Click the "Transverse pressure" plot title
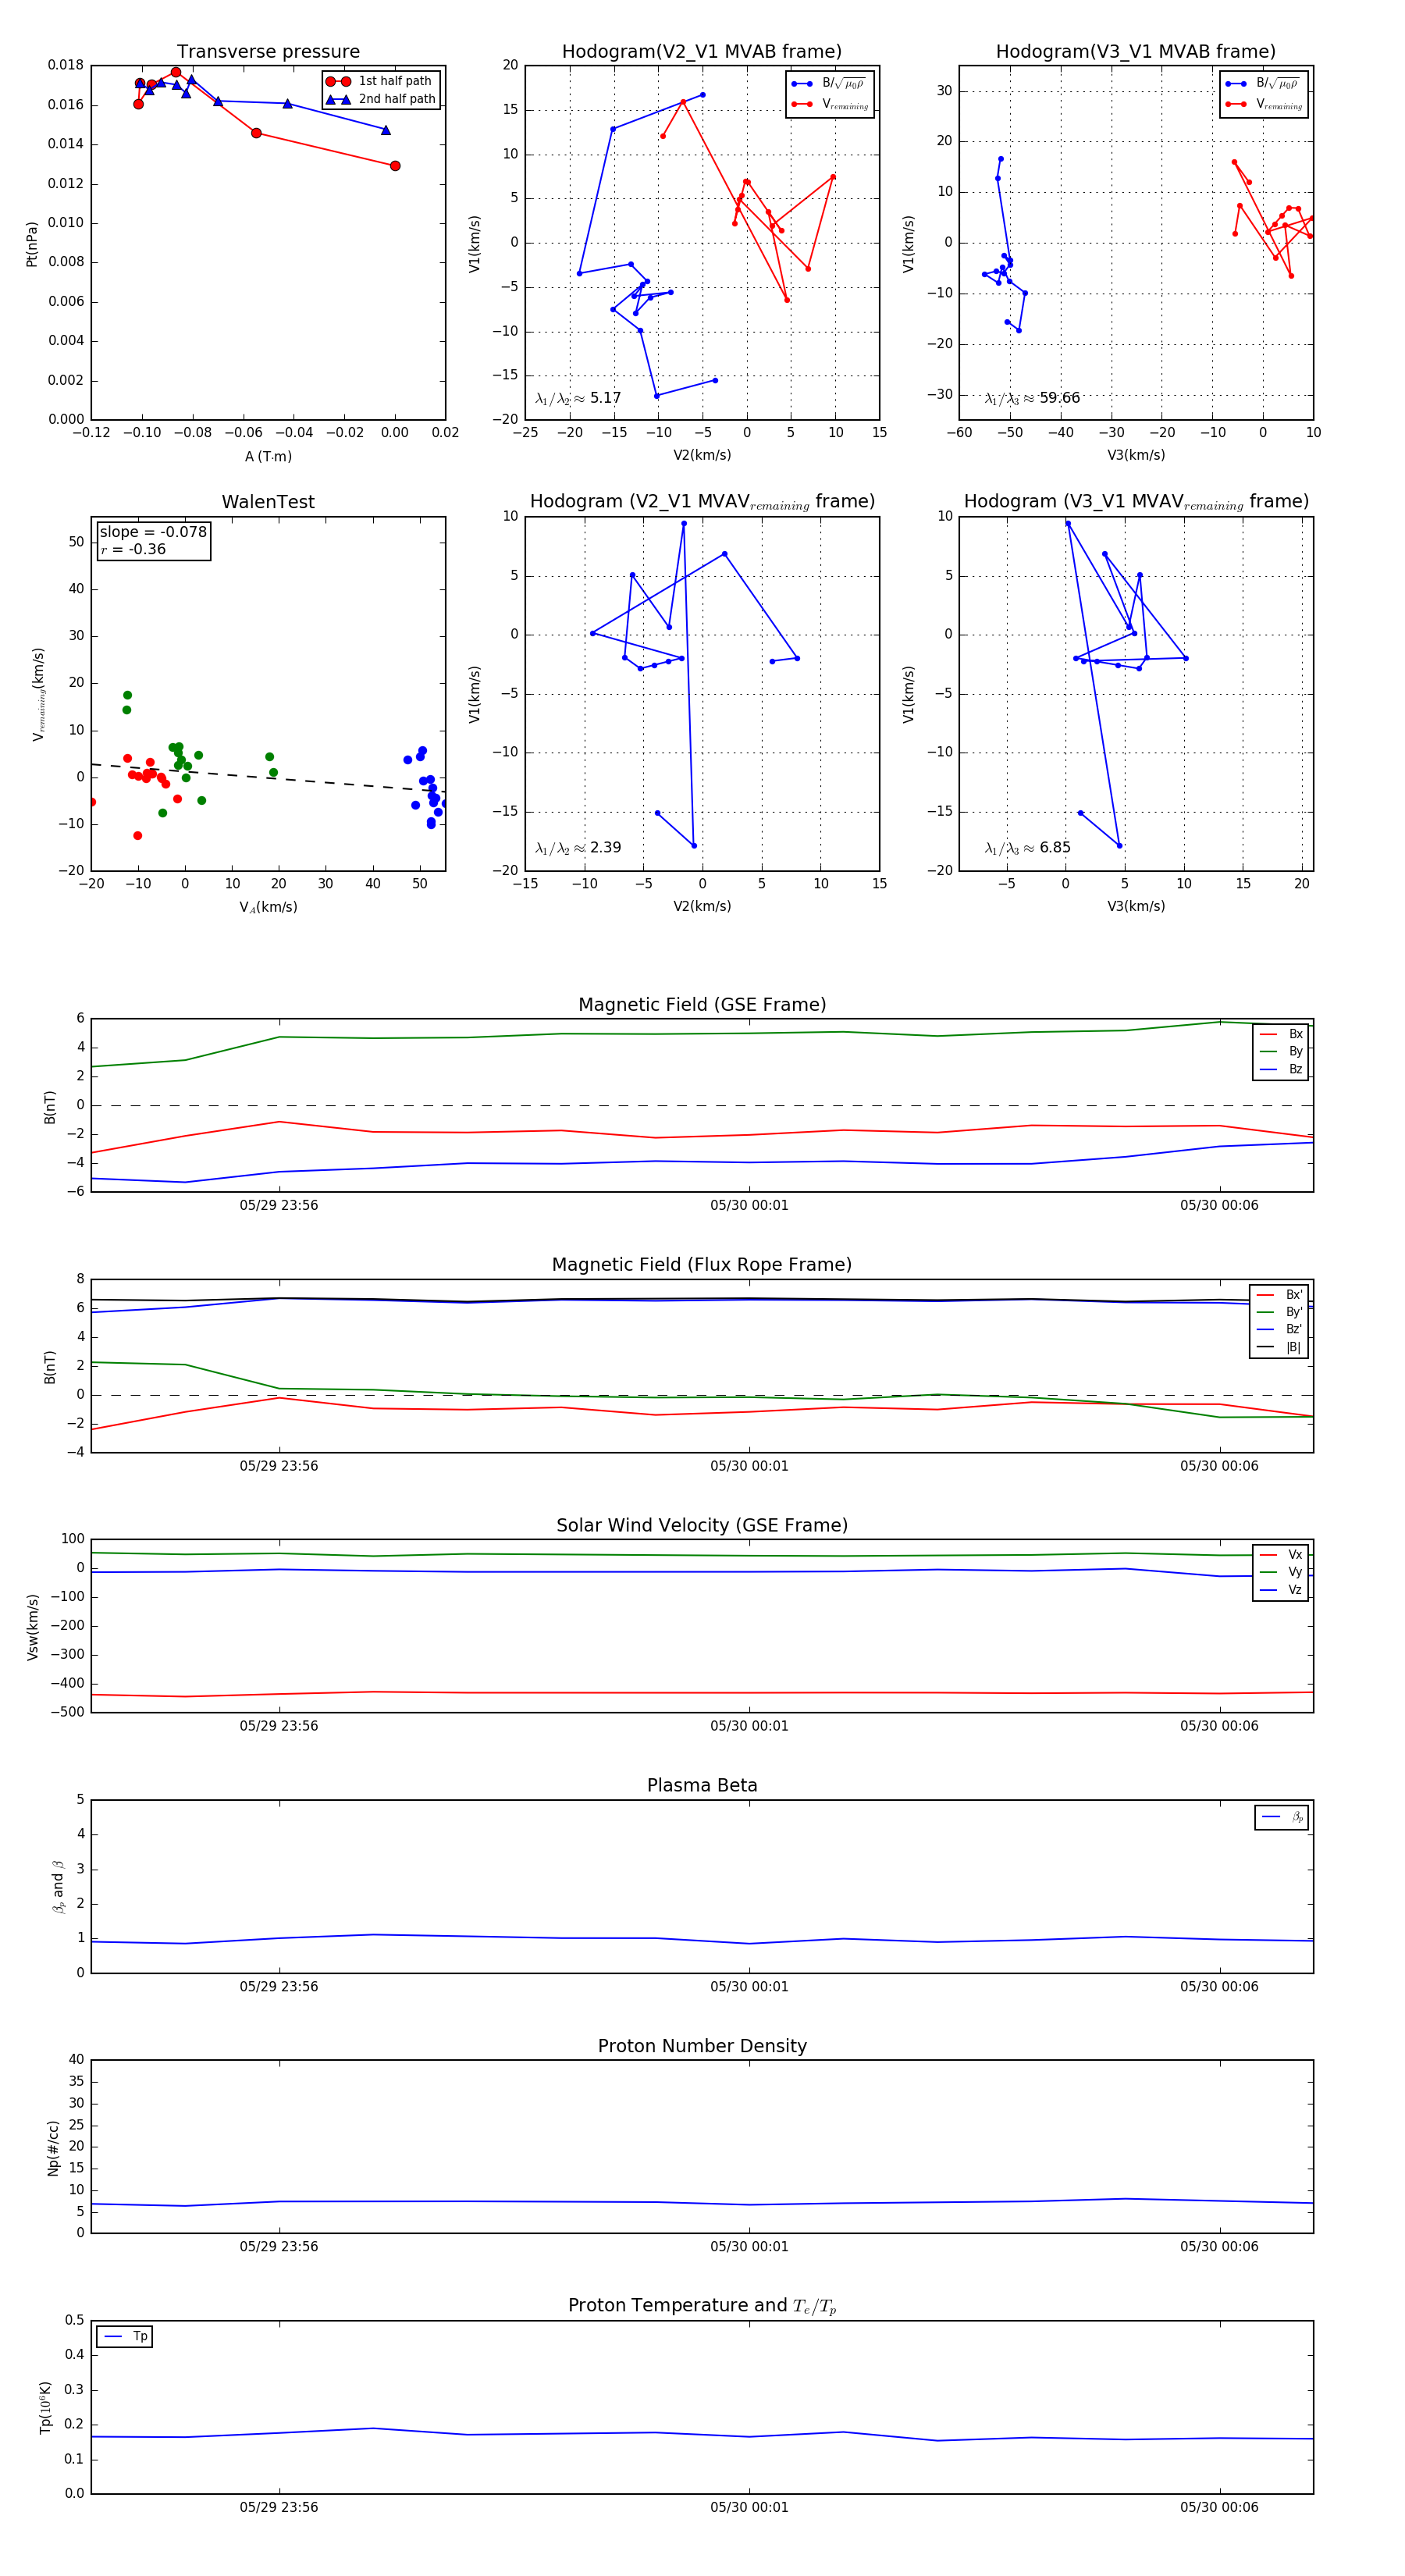The width and height of the screenshot is (1405, 2576). coord(268,52)
